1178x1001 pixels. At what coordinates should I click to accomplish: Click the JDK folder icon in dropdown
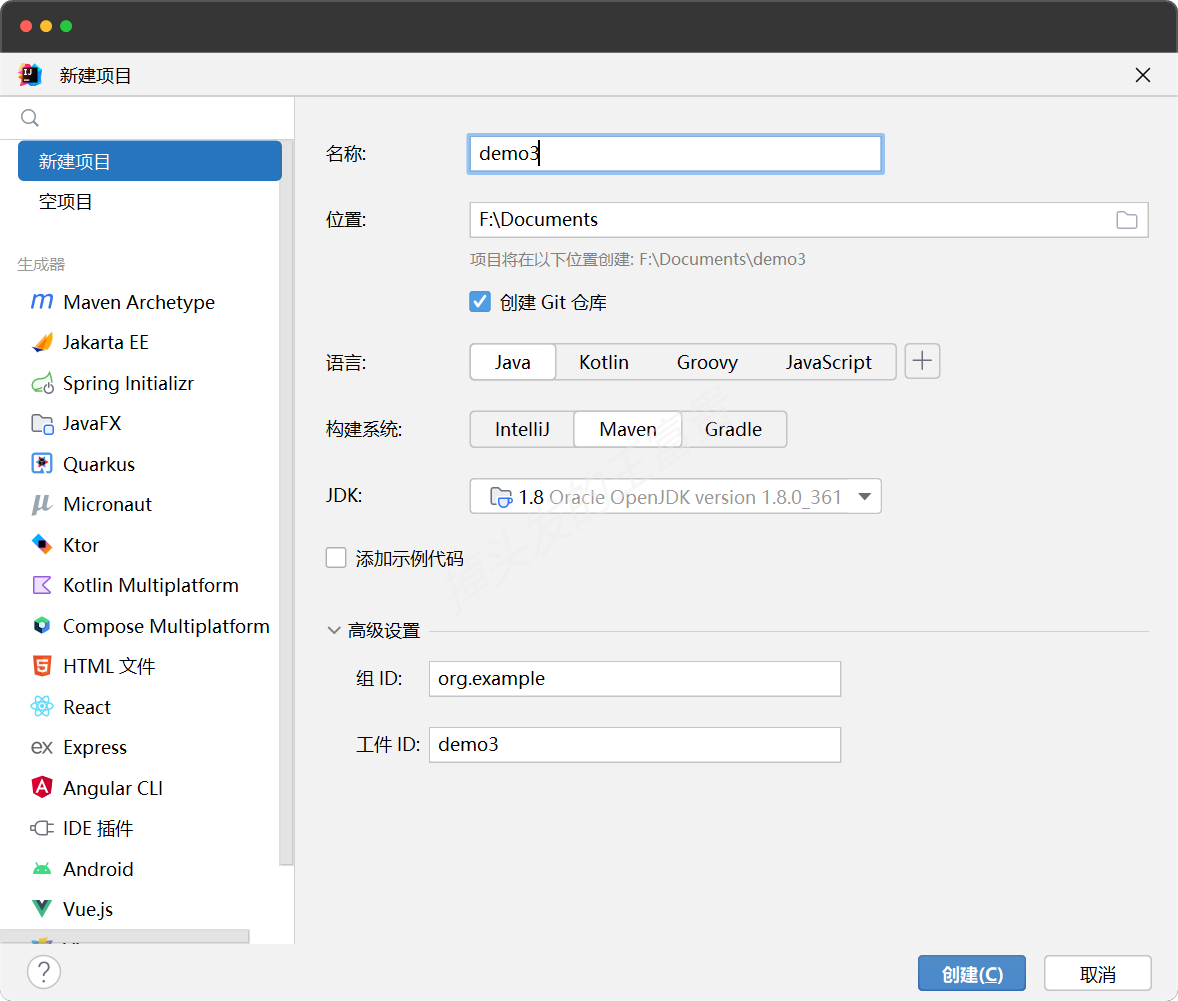click(500, 497)
